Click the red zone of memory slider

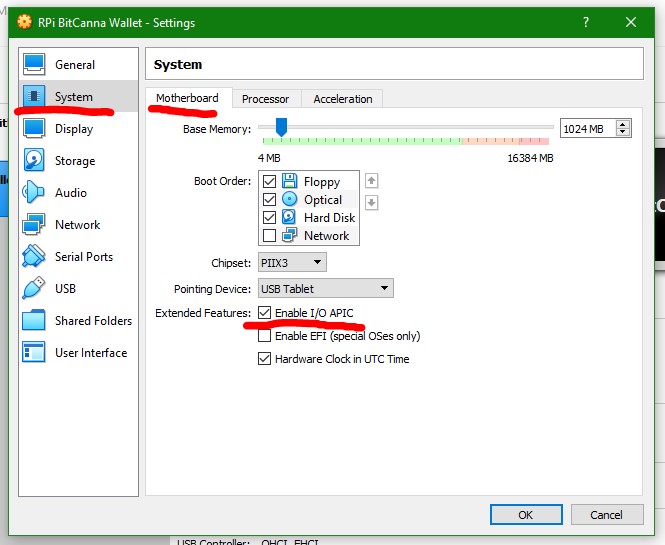pyautogui.click(x=534, y=141)
